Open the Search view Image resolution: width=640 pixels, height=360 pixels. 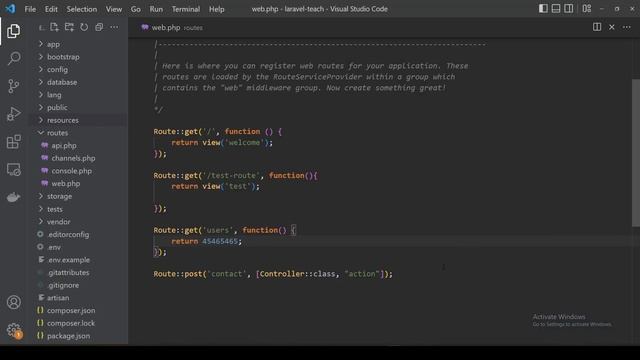coord(13,58)
